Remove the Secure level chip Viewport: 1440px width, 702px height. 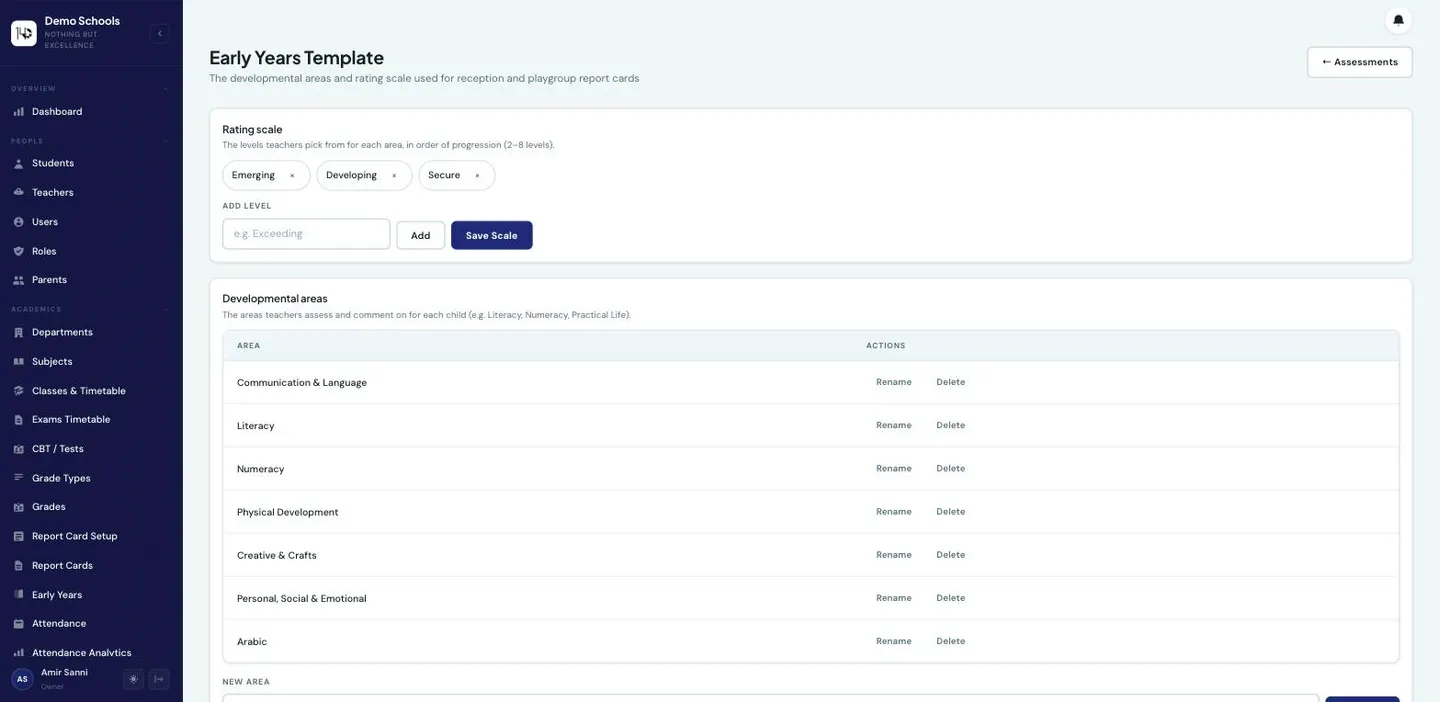(x=477, y=176)
